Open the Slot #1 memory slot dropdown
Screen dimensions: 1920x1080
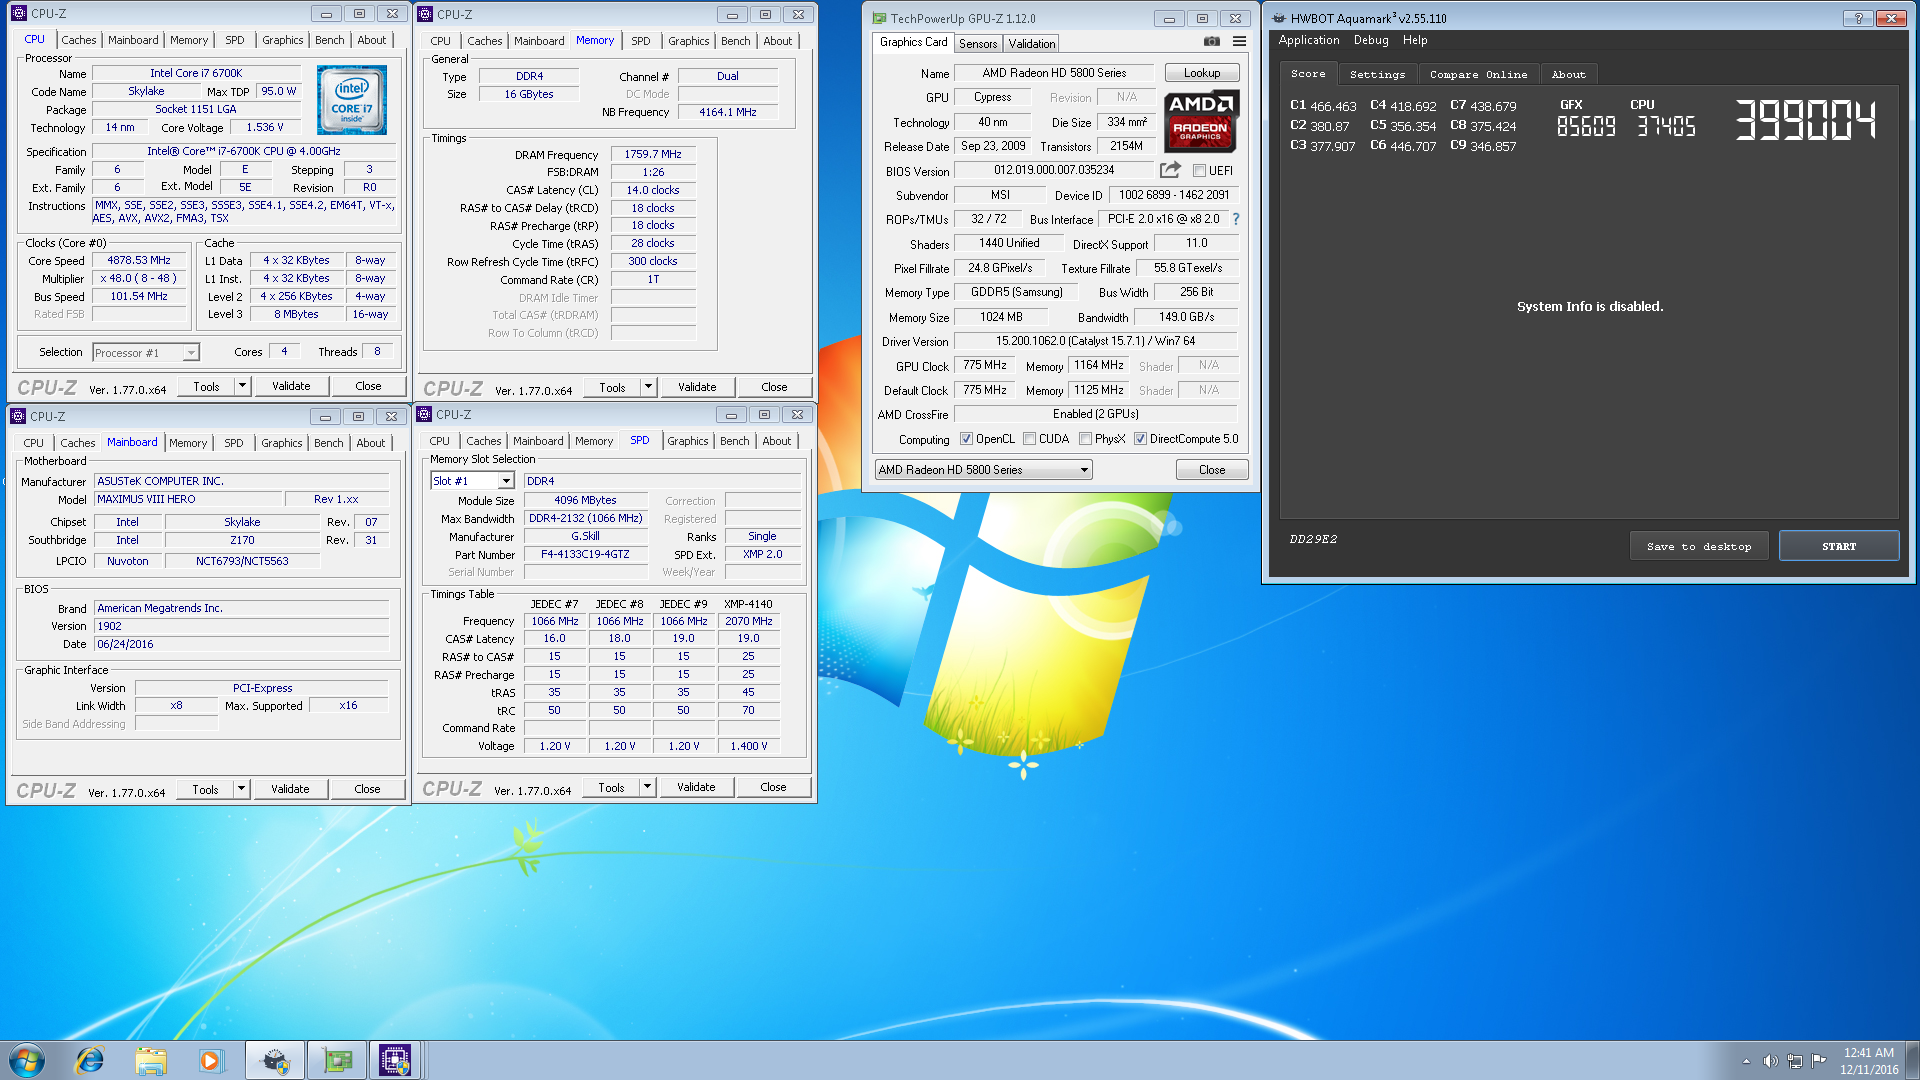point(472,481)
